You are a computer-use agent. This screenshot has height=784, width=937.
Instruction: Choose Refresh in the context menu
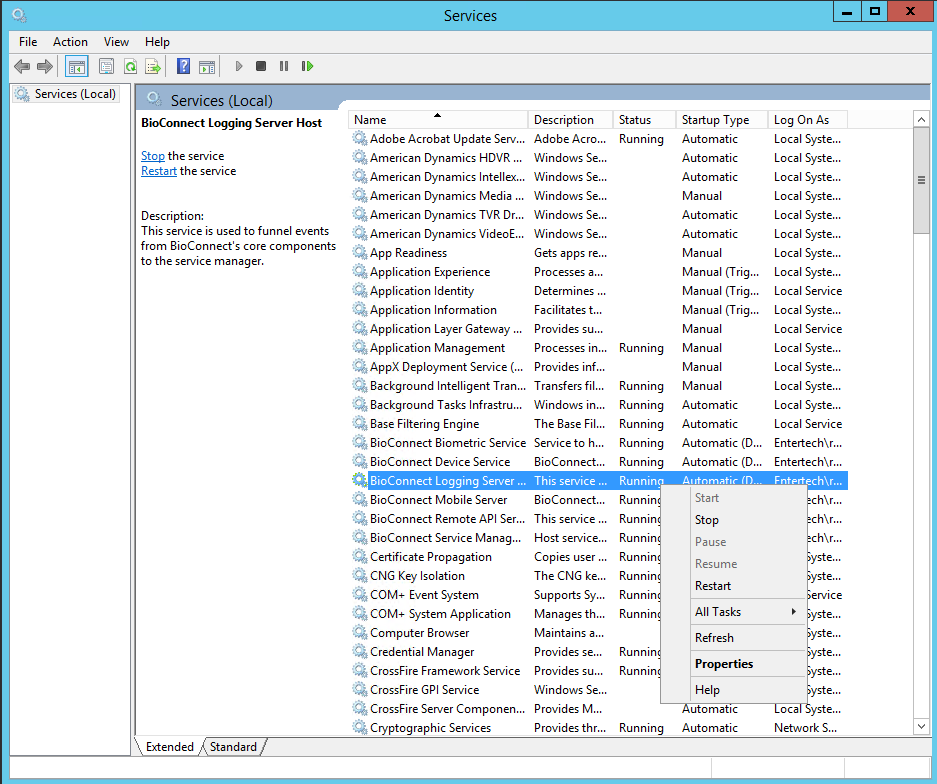tap(734, 638)
